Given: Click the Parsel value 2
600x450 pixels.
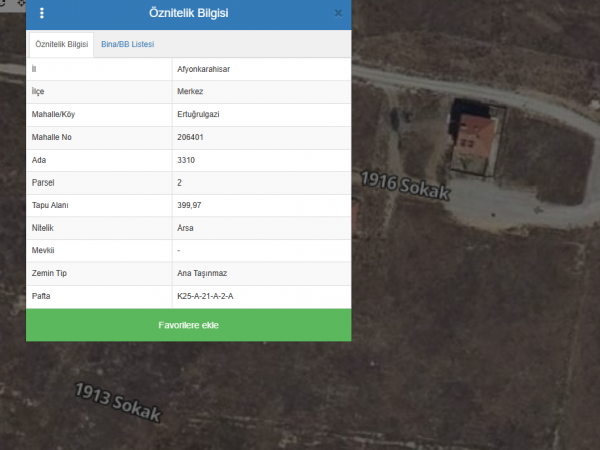Looking at the screenshot, I should coord(179,183).
